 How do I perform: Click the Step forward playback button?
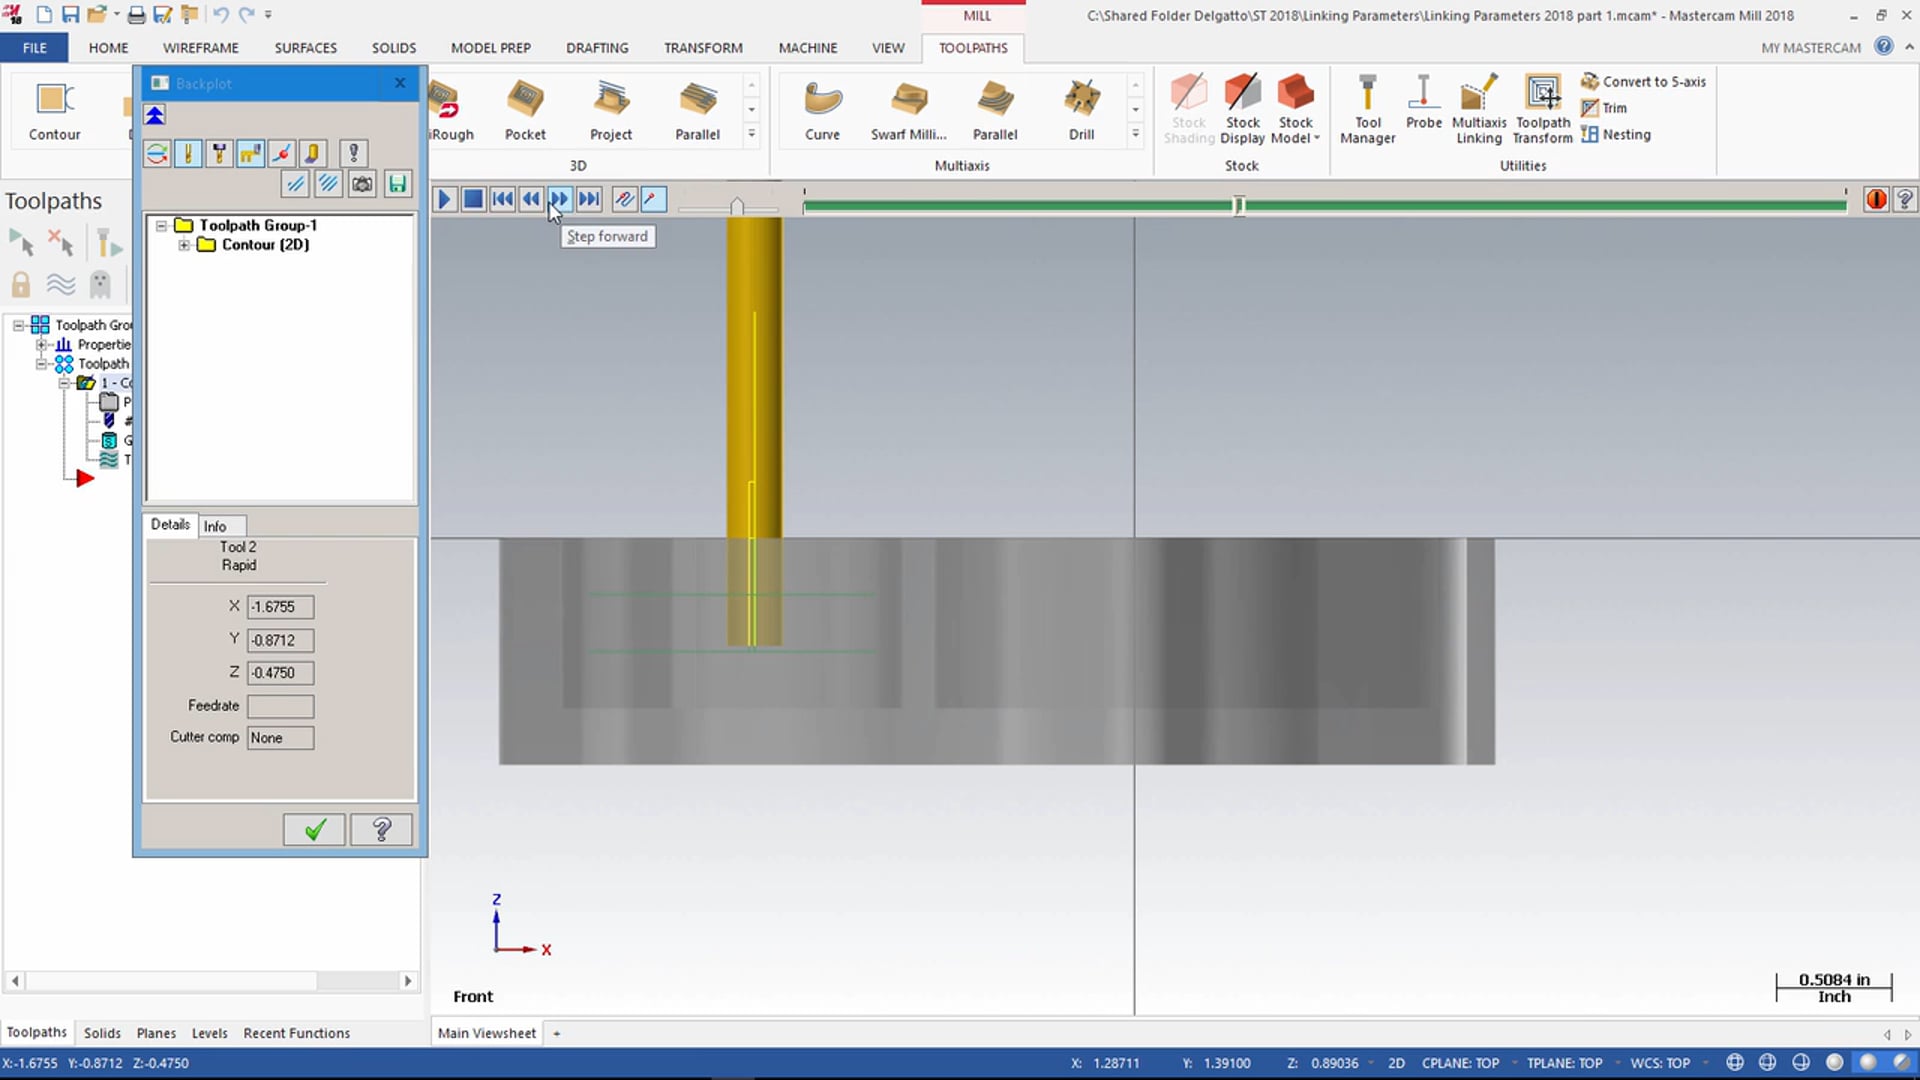pyautogui.click(x=559, y=198)
